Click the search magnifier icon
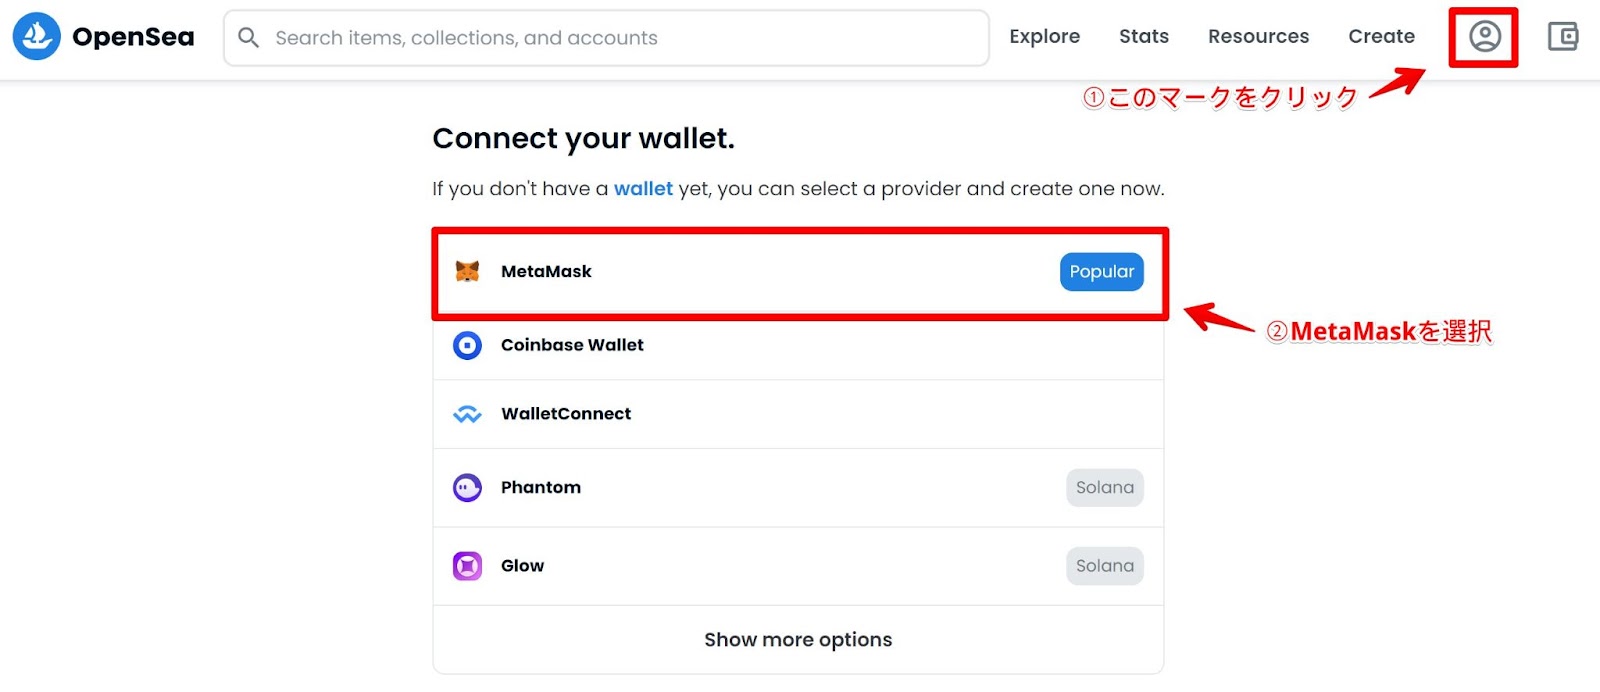 pyautogui.click(x=249, y=38)
